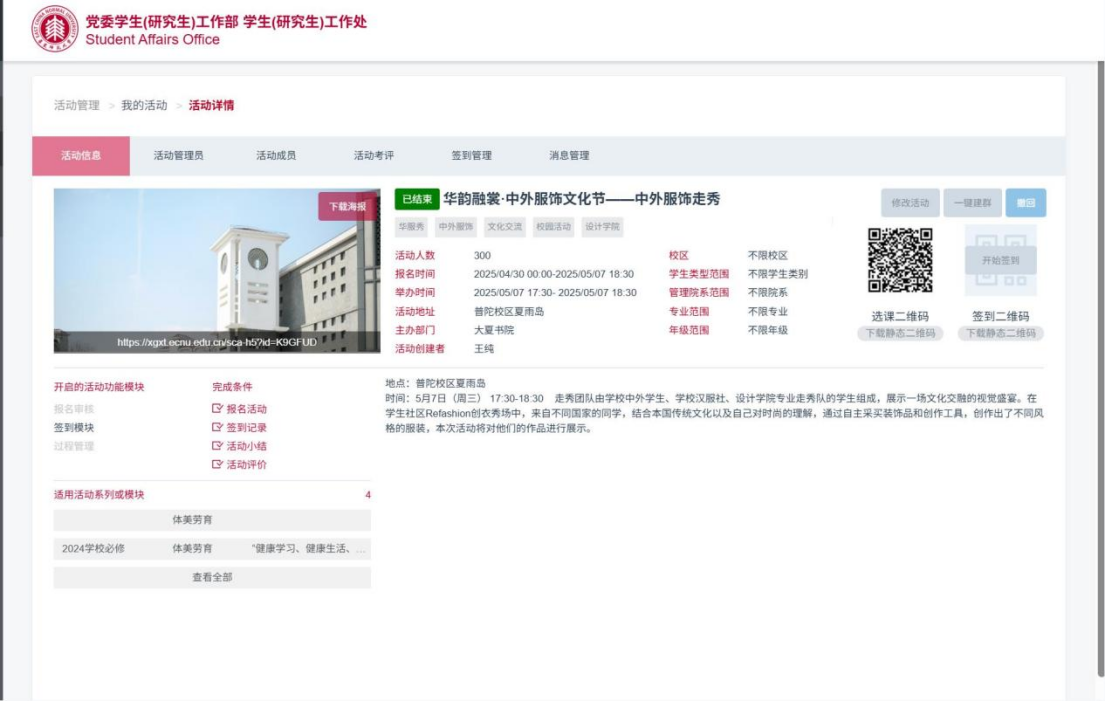Click the 活动管理 breadcrumb link
This screenshot has width=1105, height=701.
[76, 105]
